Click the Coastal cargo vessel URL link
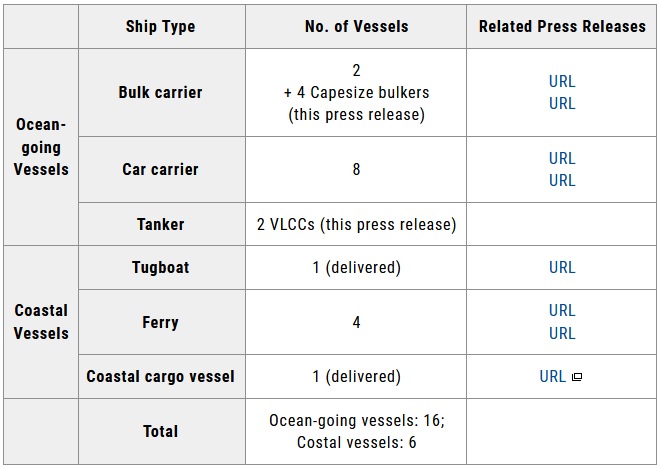This screenshot has height=468, width=660. click(x=552, y=377)
